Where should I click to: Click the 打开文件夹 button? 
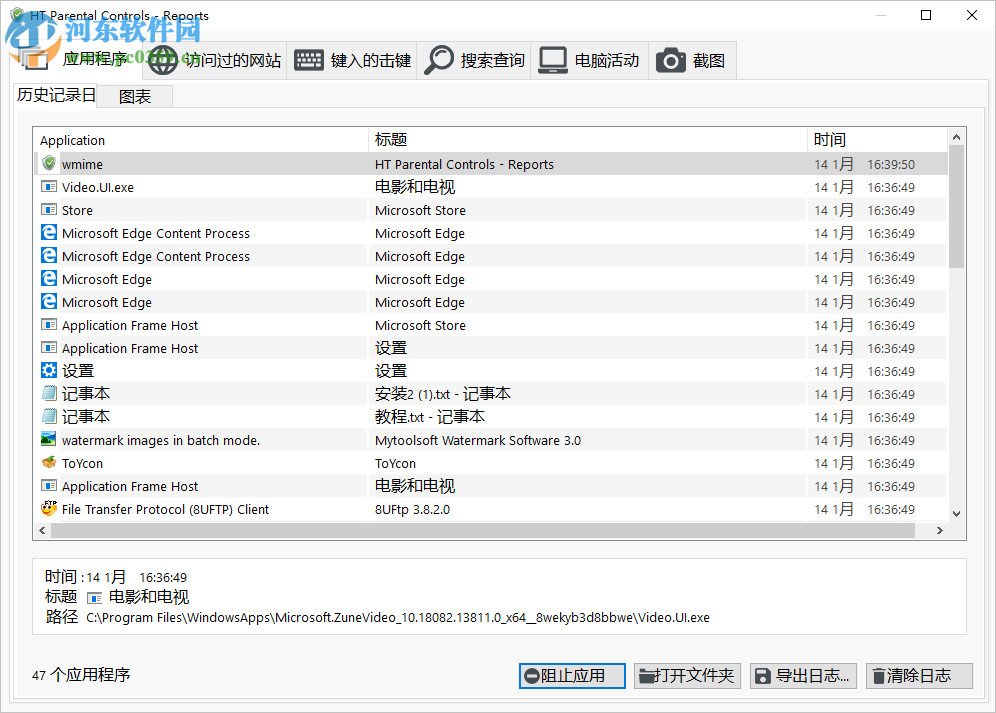[687, 676]
